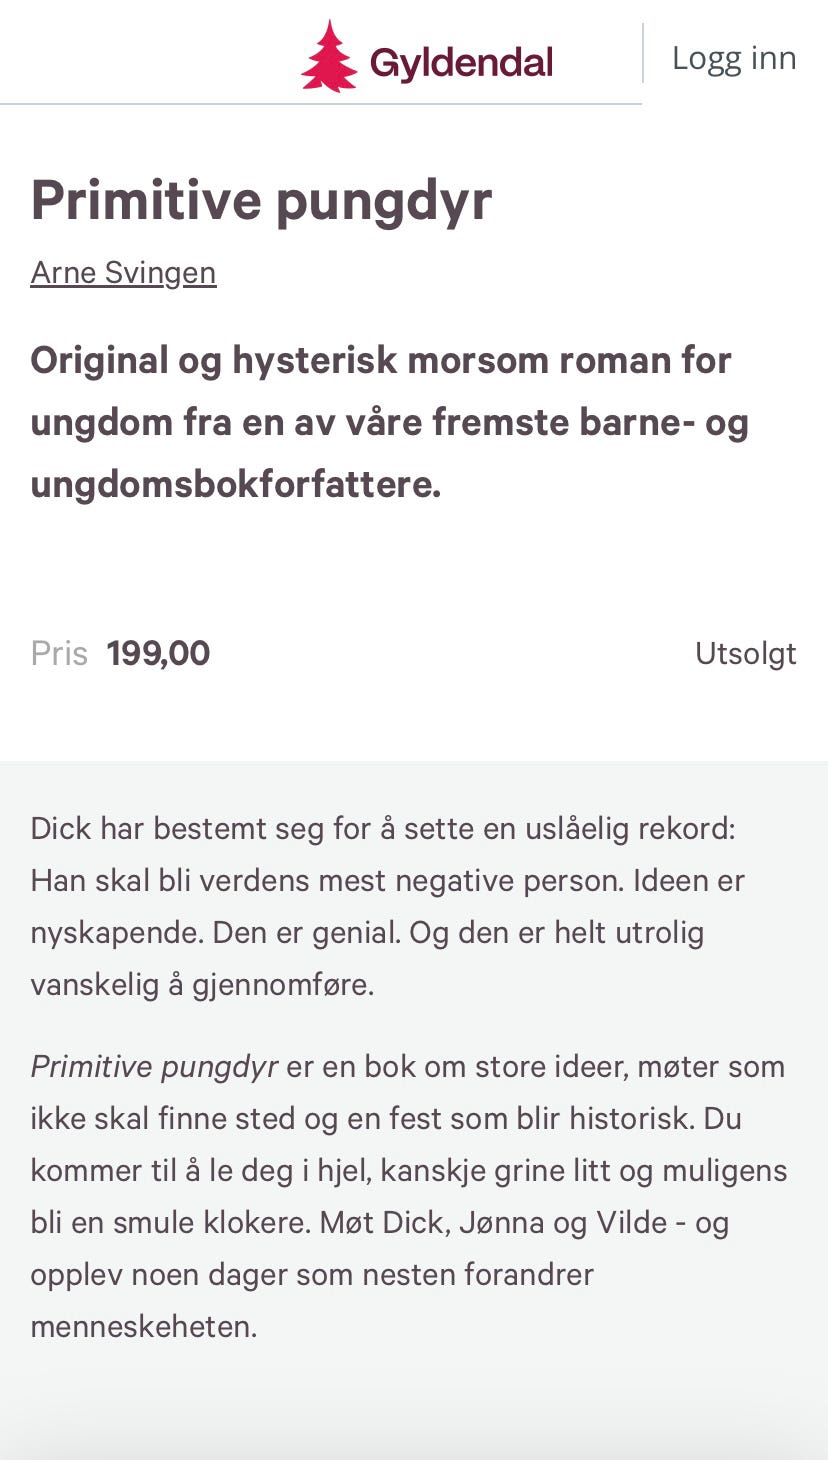The image size is (828, 1460).
Task: Click the text vanskelig å gjennomføre
Action: click(x=202, y=985)
